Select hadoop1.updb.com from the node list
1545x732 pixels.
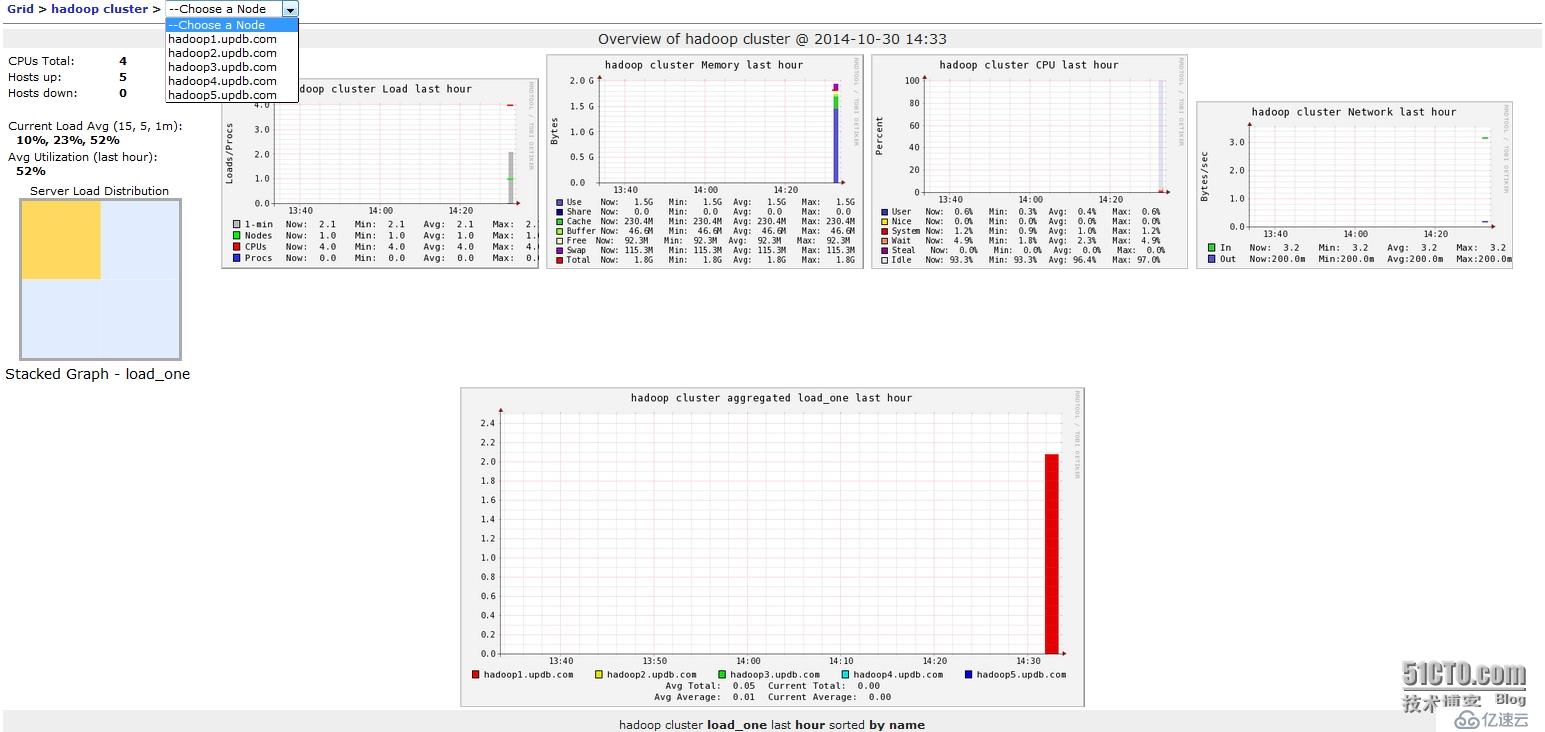point(232,39)
